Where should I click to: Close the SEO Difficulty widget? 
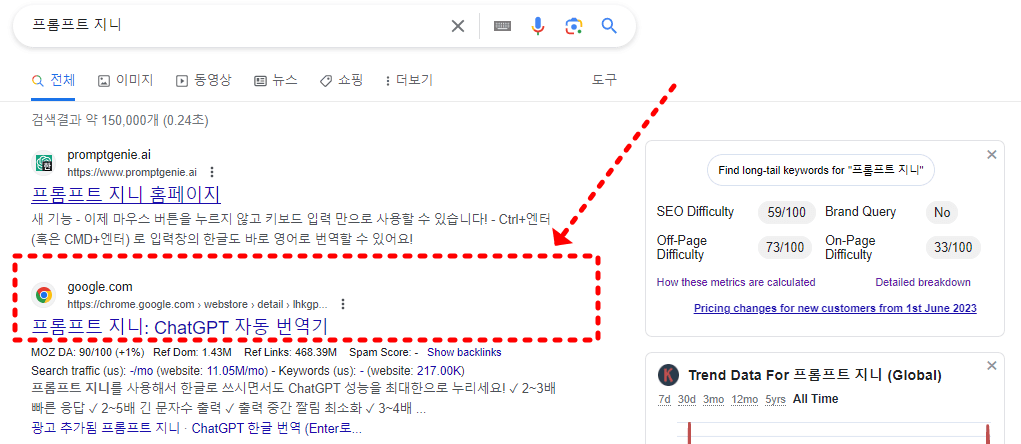992,155
